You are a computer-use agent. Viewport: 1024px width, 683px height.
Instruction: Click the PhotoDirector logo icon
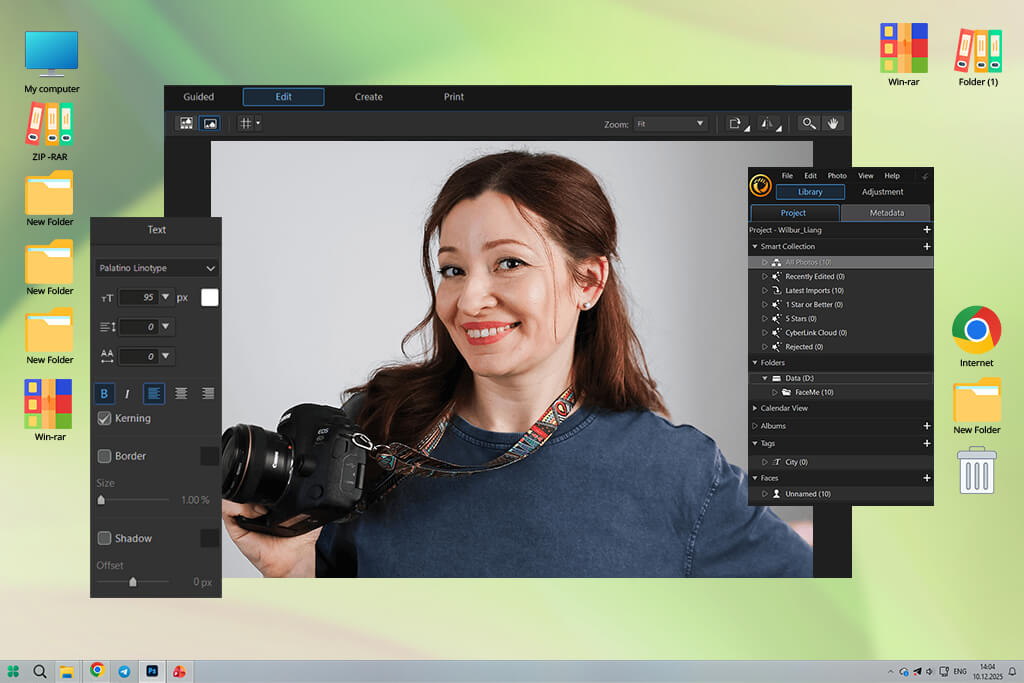click(761, 185)
